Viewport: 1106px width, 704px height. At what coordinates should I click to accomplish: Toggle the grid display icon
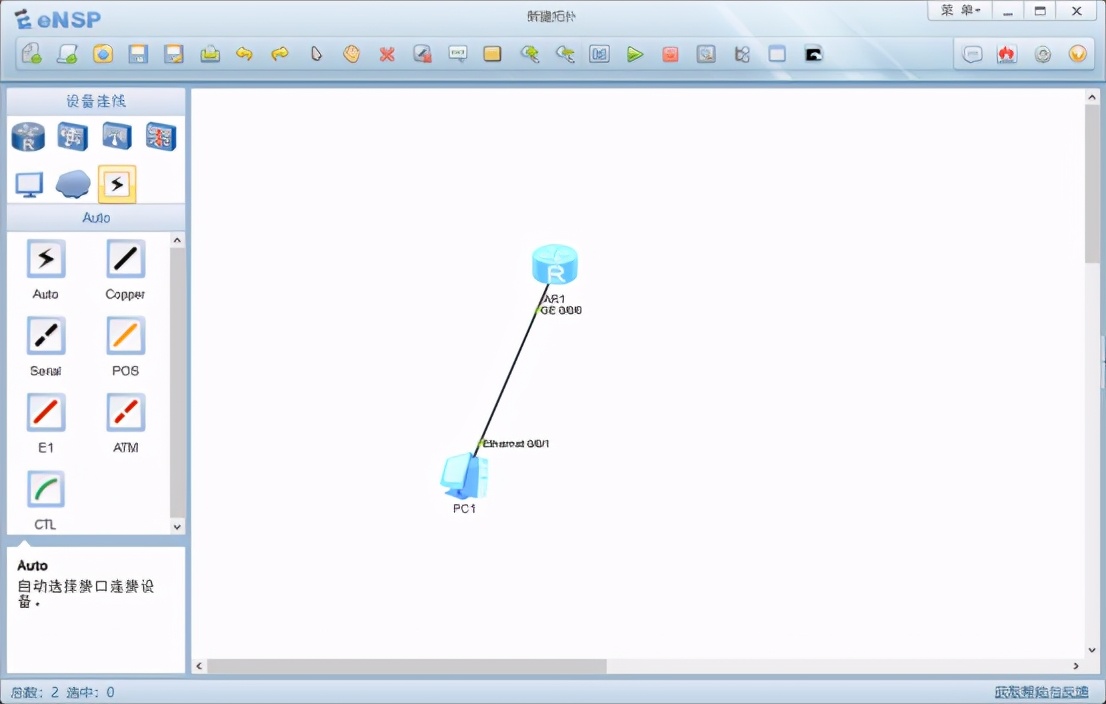coord(777,54)
